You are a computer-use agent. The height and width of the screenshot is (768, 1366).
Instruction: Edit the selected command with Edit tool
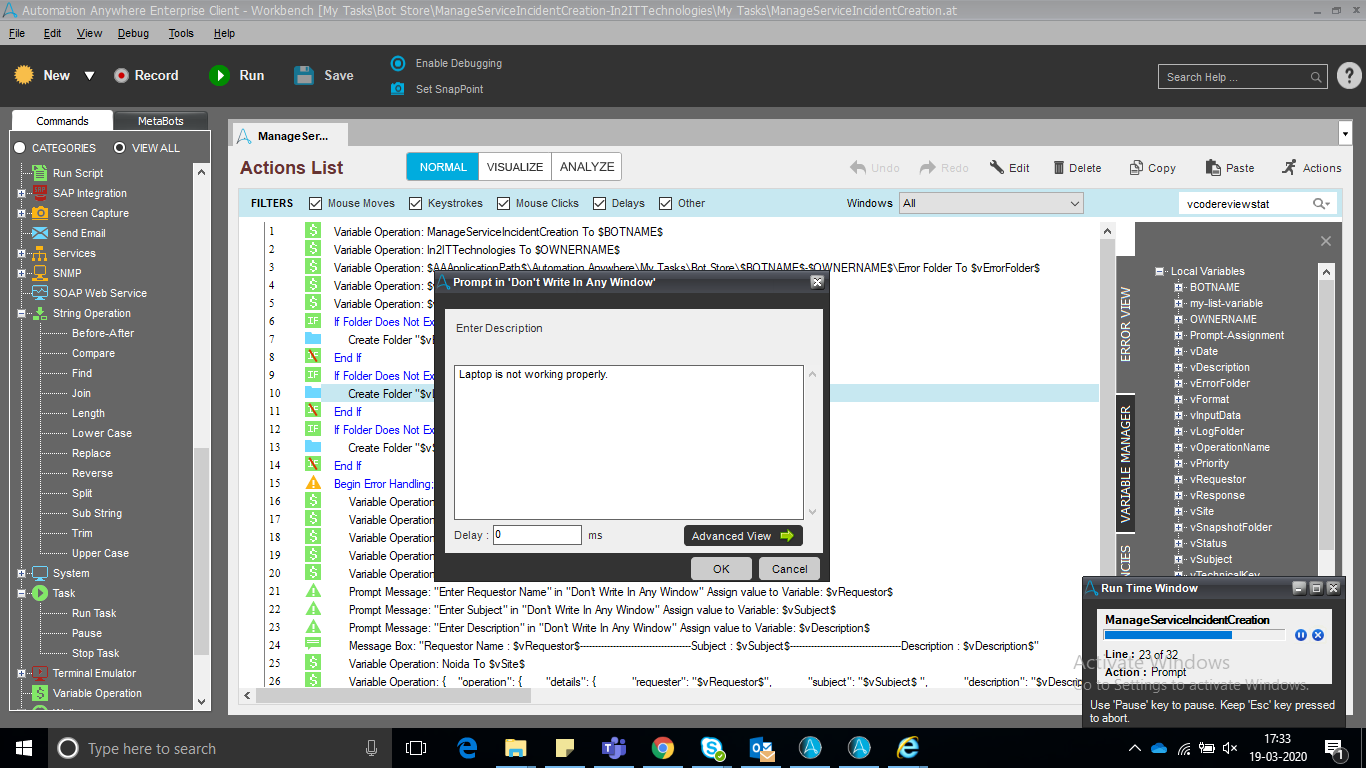[x=1010, y=168]
